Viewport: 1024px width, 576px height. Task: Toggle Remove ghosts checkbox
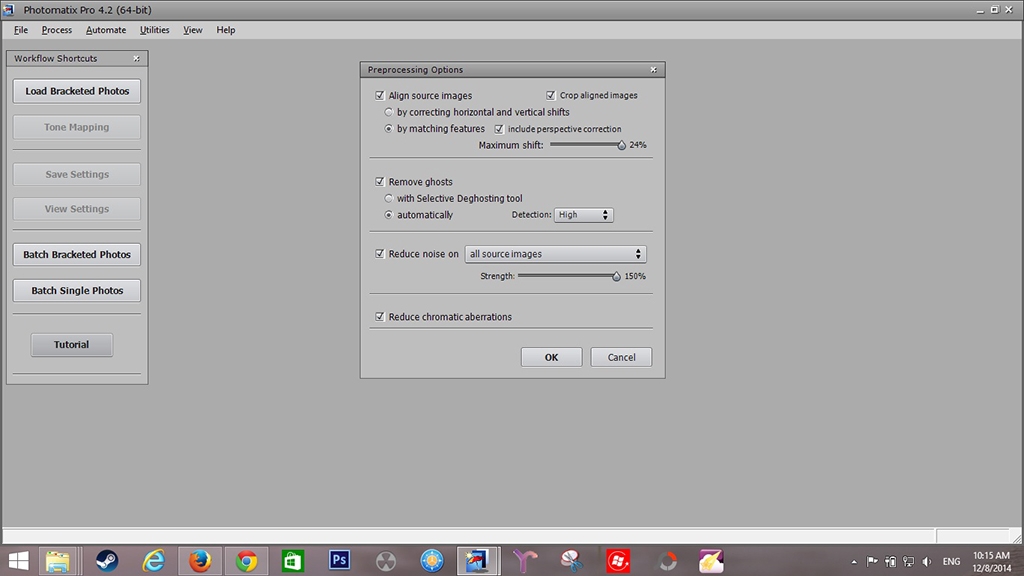click(379, 182)
